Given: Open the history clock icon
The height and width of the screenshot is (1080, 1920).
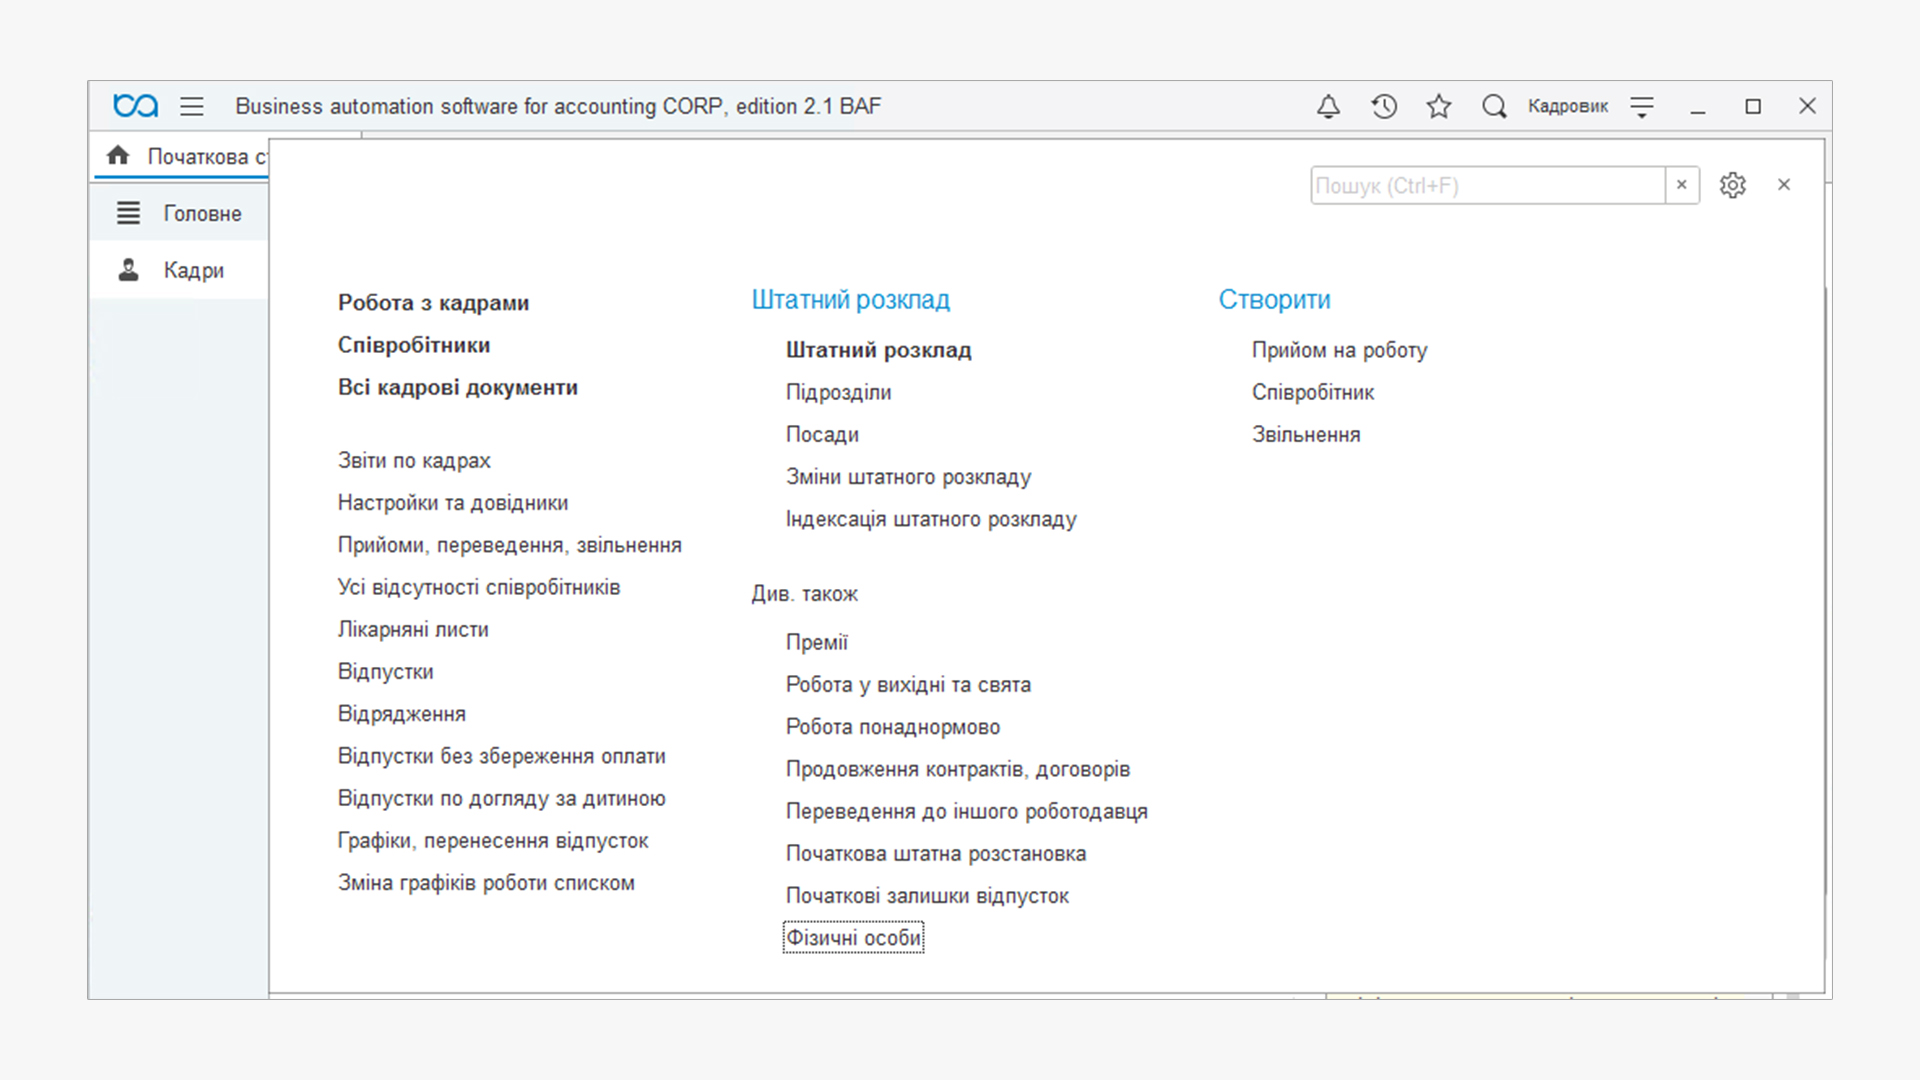Looking at the screenshot, I should (1384, 106).
